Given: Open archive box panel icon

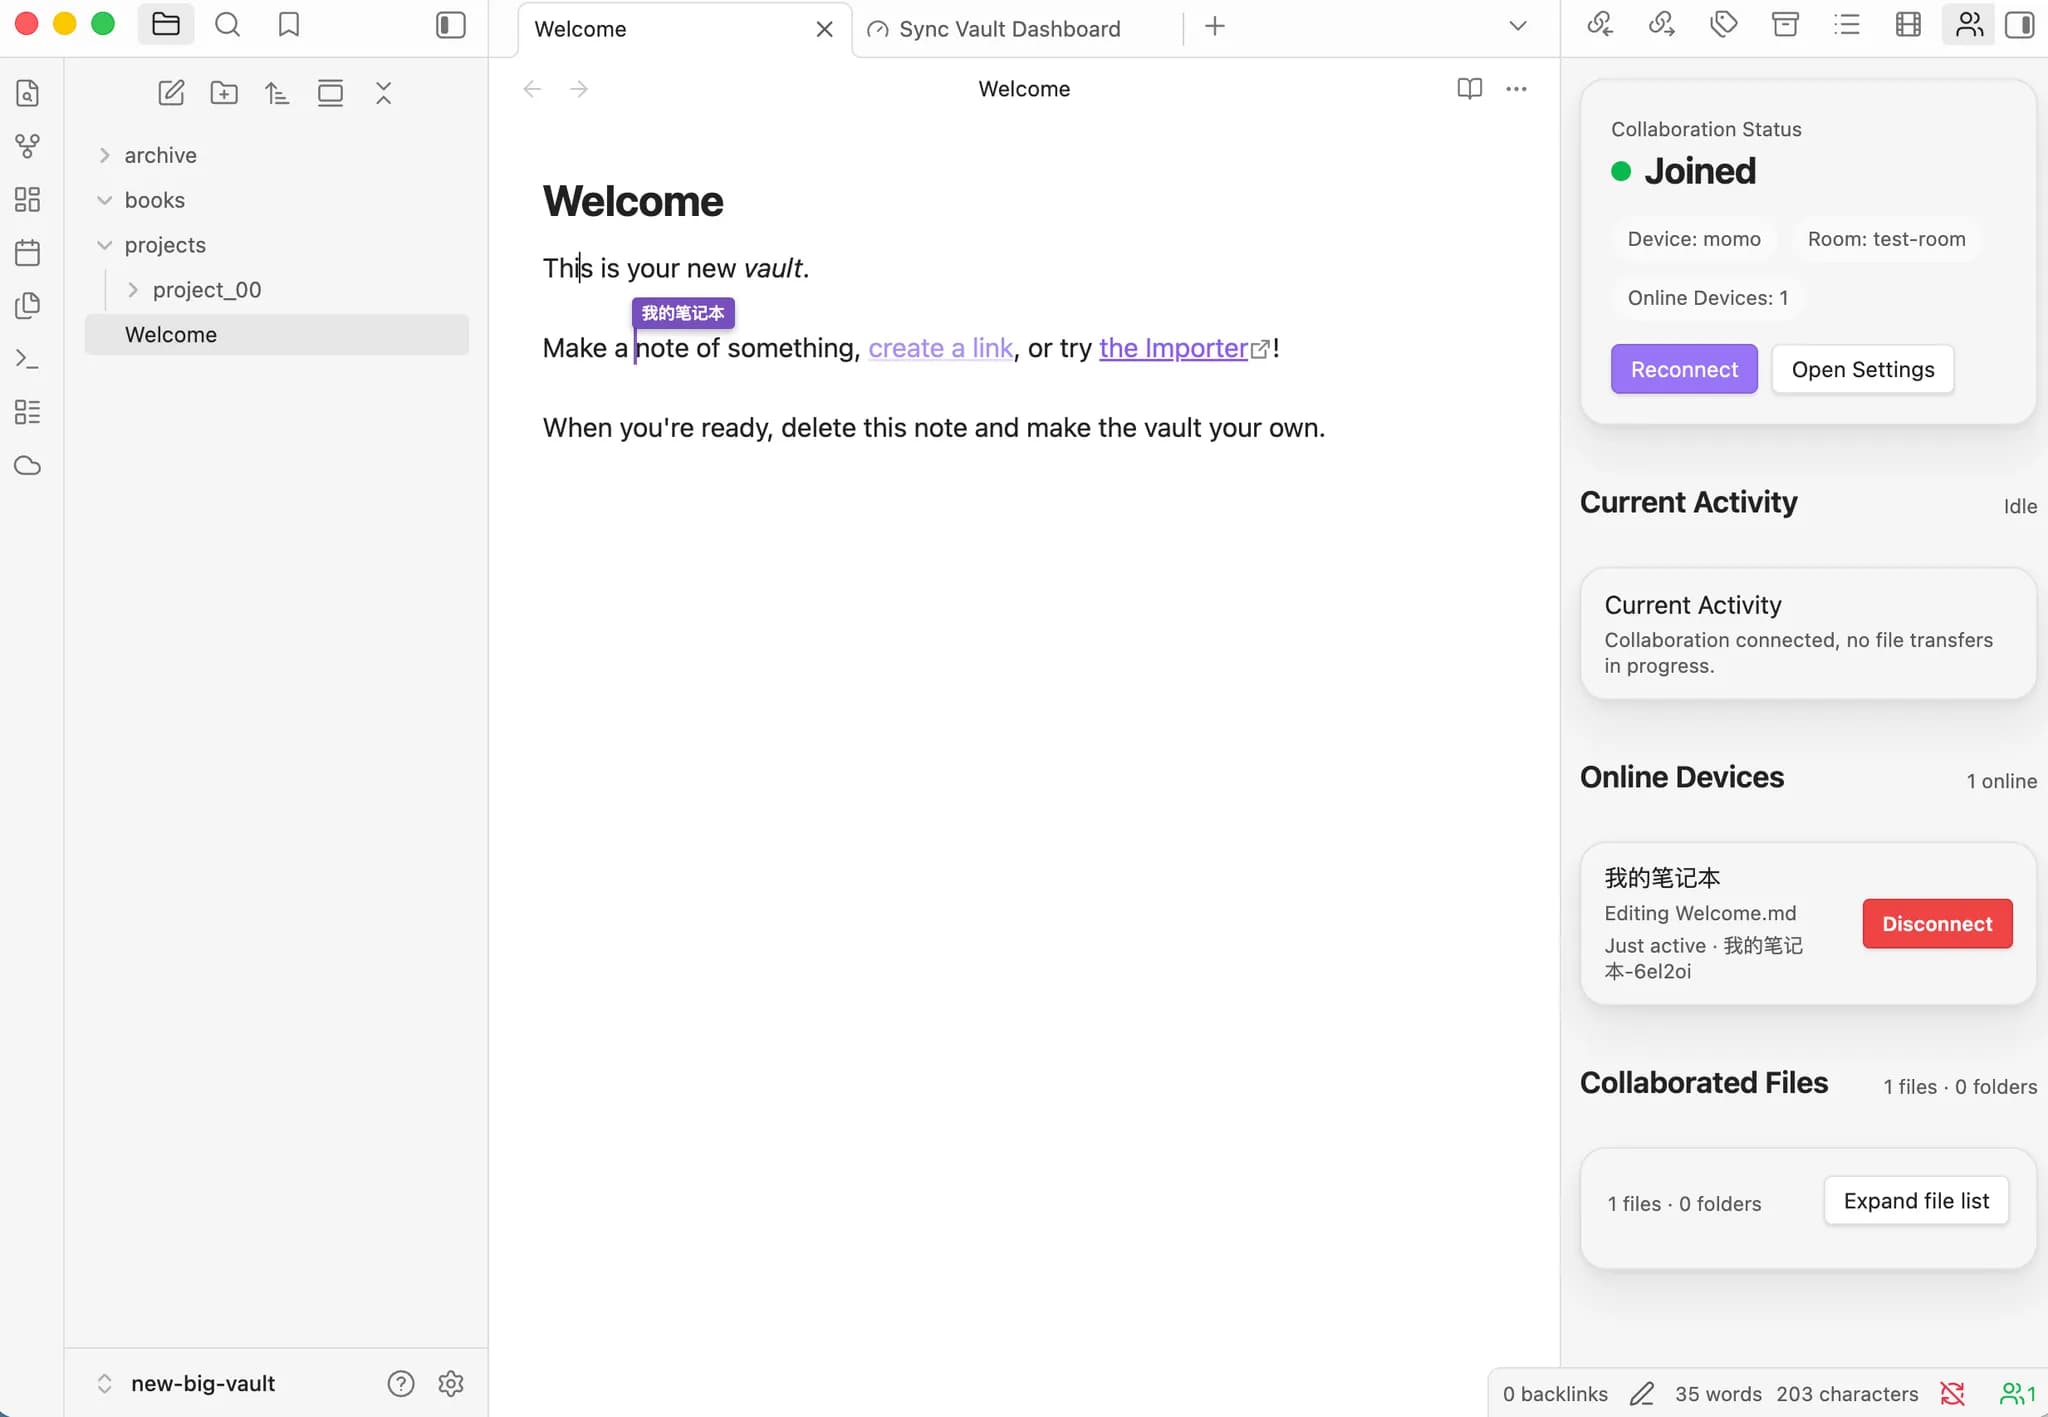Looking at the screenshot, I should pos(1785,24).
